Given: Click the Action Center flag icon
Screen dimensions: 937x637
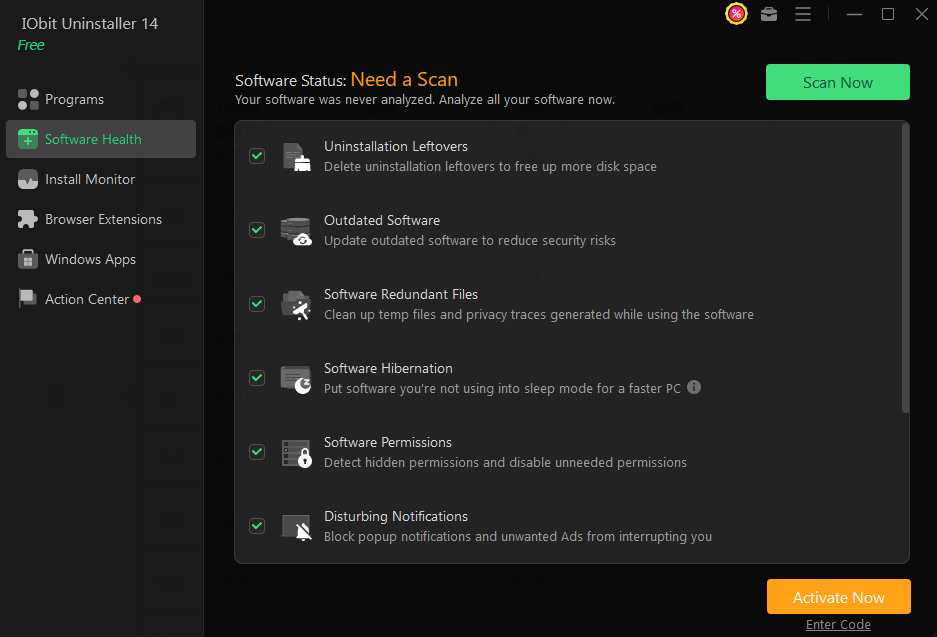Looking at the screenshot, I should (28, 299).
